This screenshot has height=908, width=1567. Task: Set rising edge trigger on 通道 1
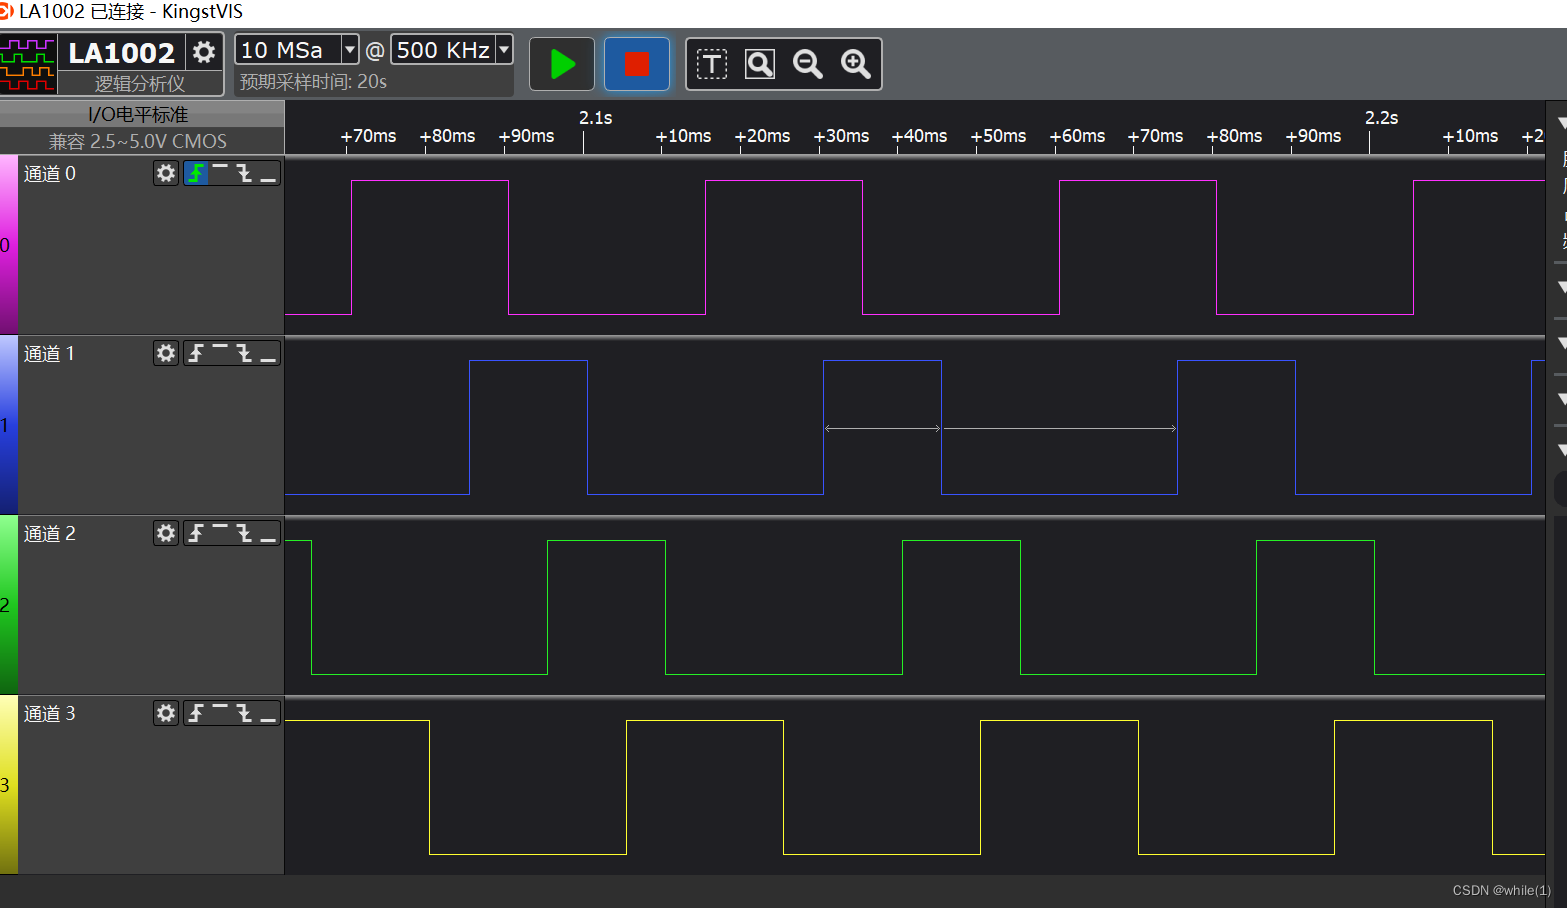tap(196, 353)
